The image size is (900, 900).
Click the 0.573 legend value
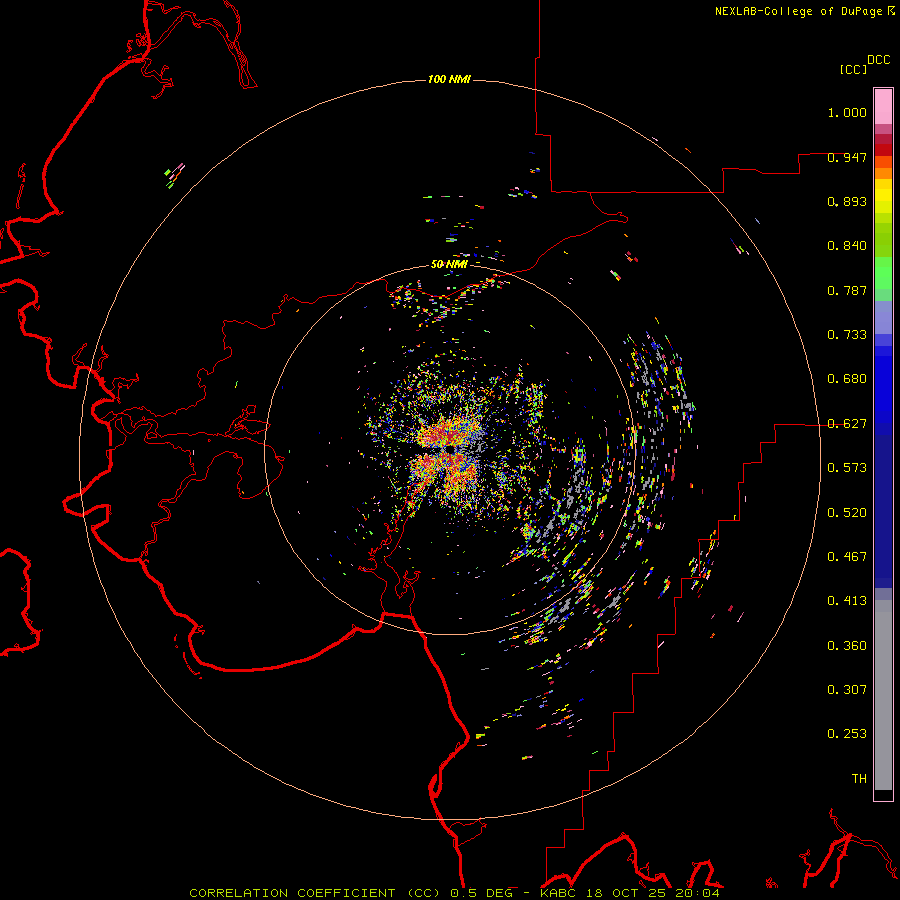click(x=847, y=468)
